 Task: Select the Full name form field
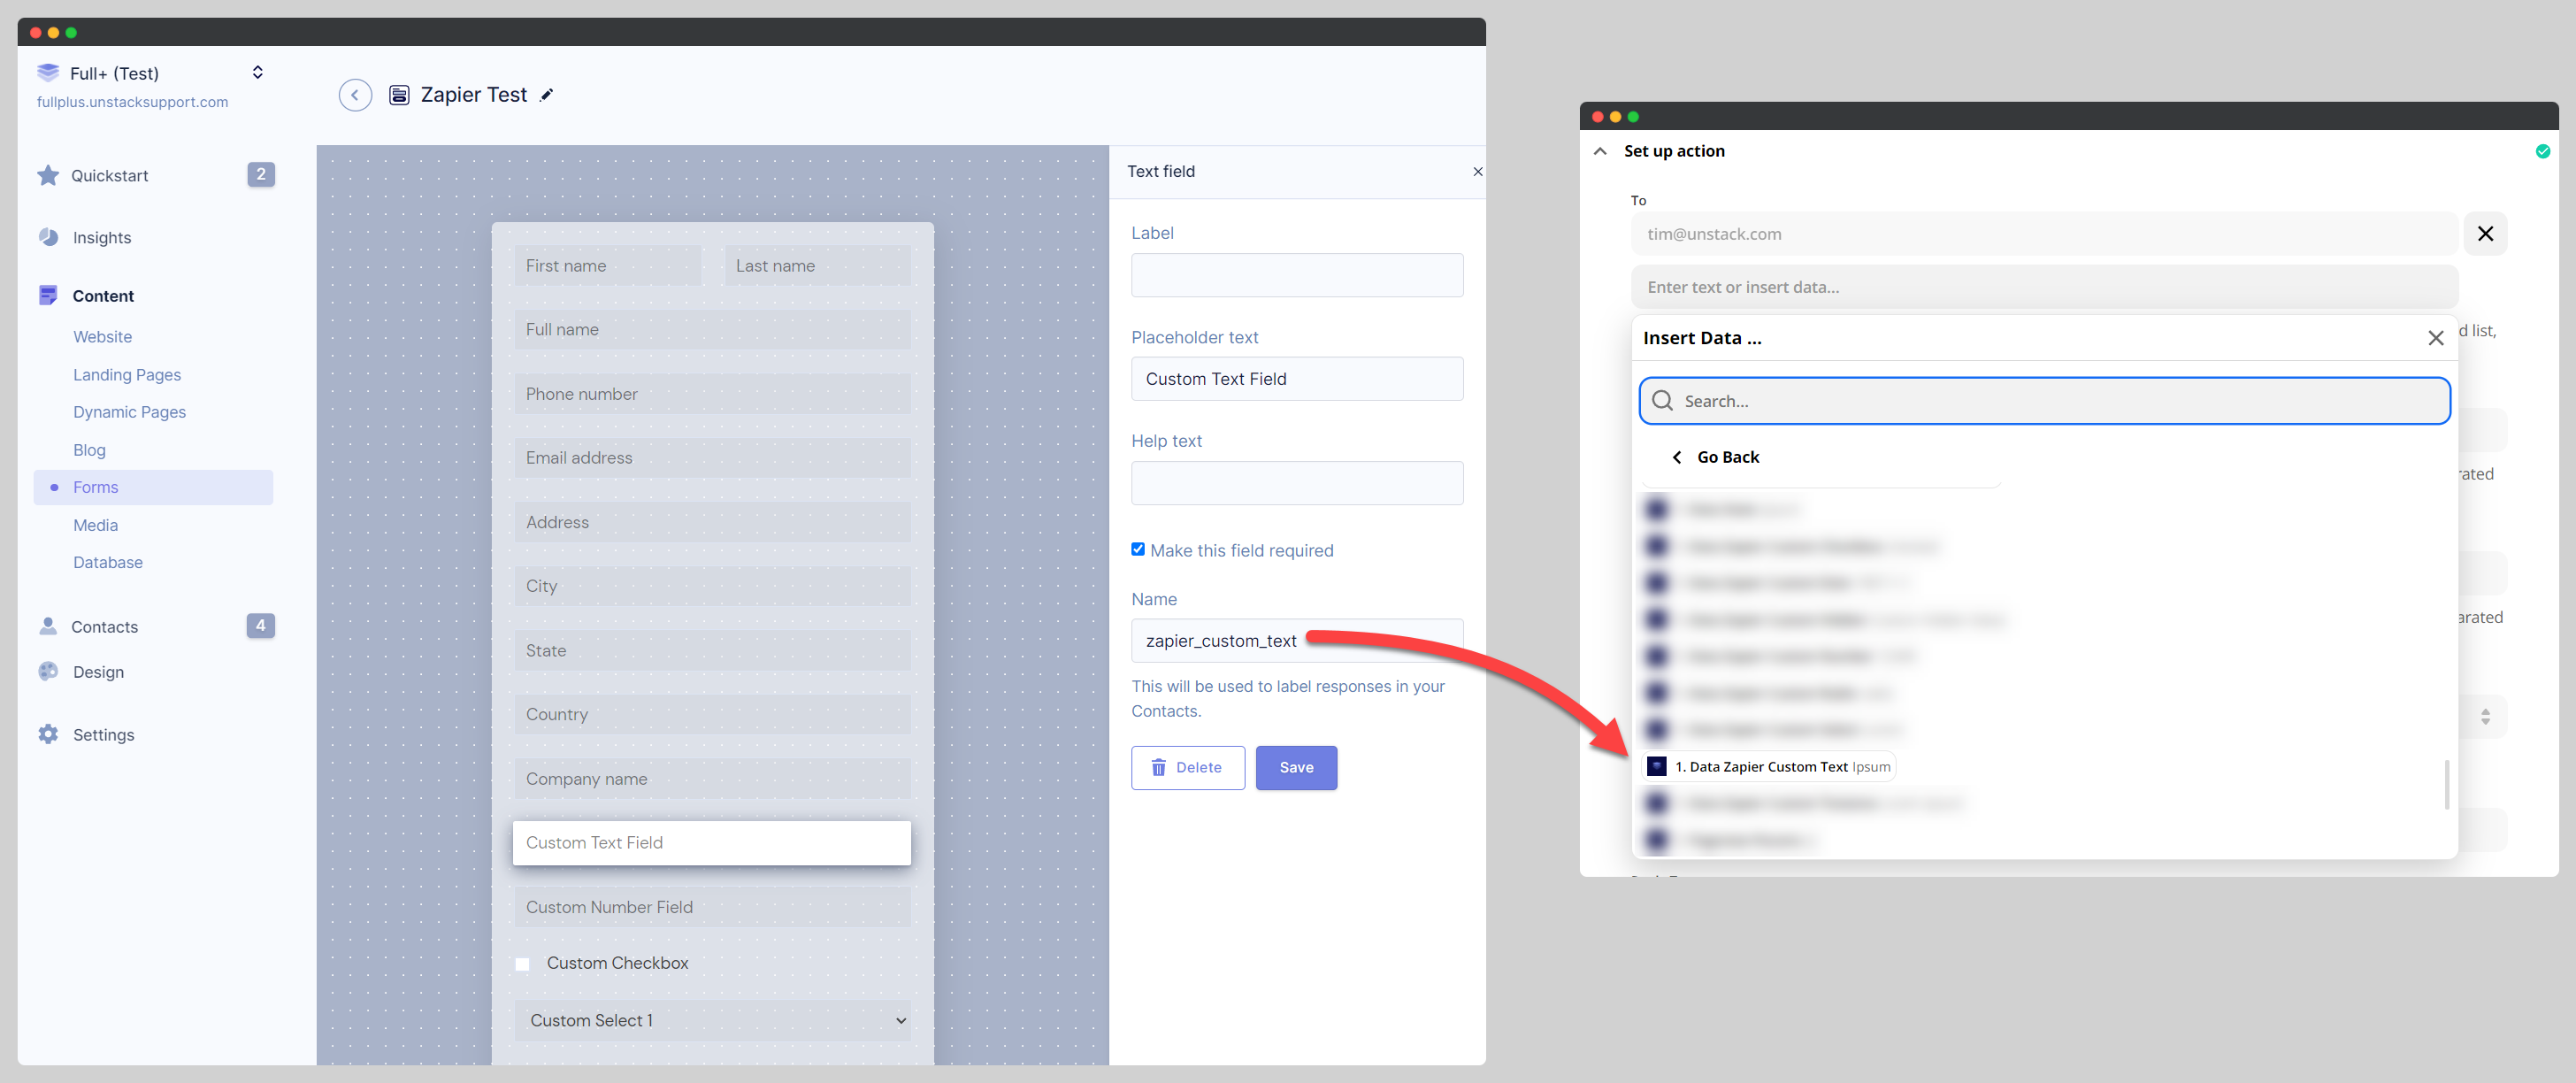pos(712,330)
